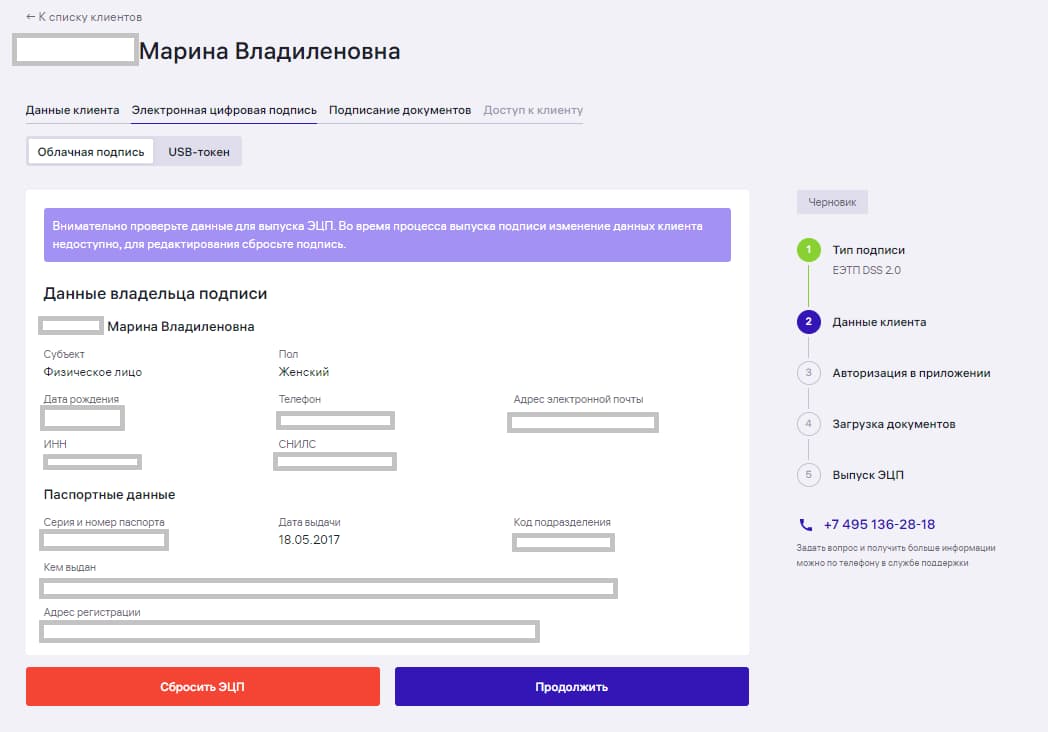Click step 5 circle Выпуск ЭЦП
This screenshot has width=1048, height=732.
(808, 475)
